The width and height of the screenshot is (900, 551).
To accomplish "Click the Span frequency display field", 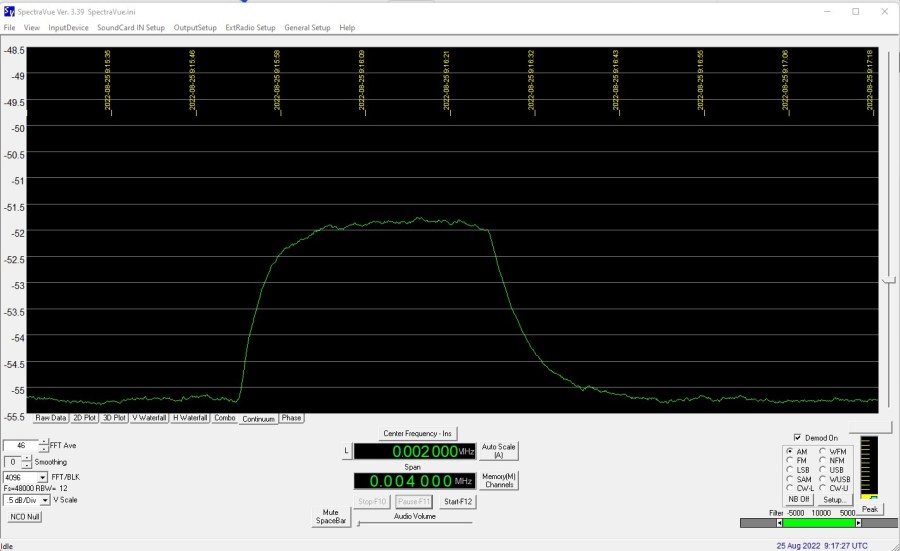I will (x=414, y=481).
